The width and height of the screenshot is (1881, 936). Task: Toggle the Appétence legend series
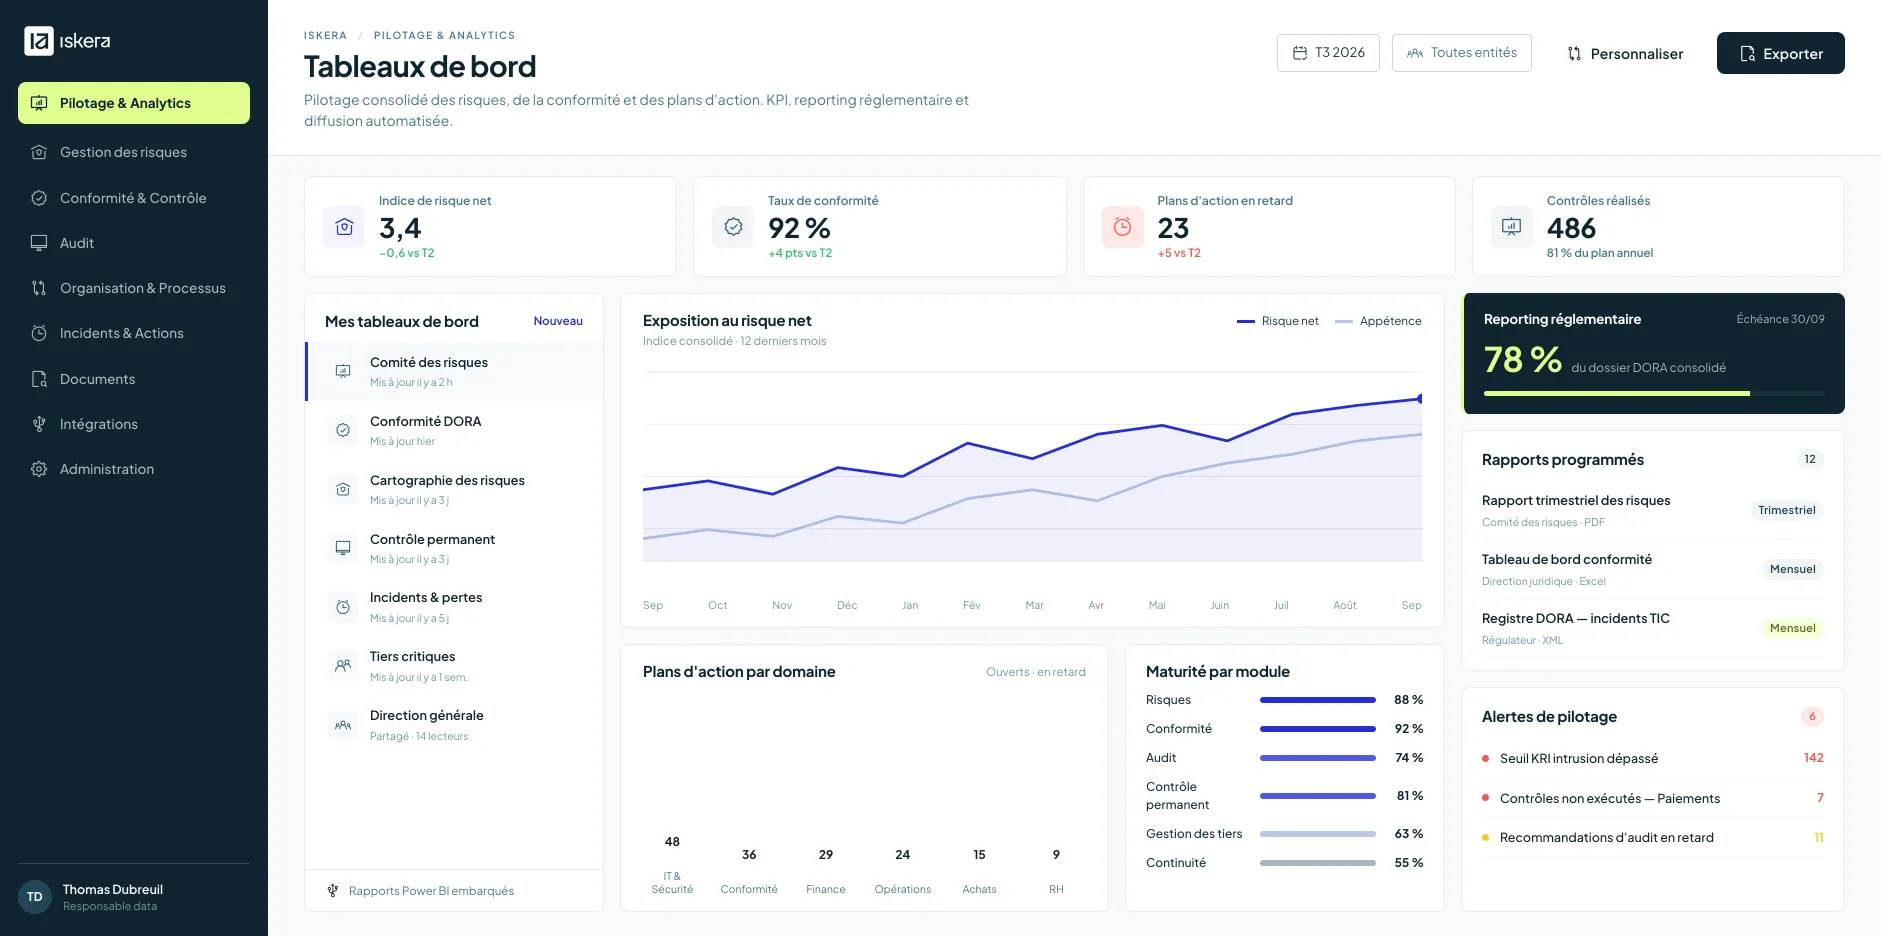pyautogui.click(x=1378, y=321)
